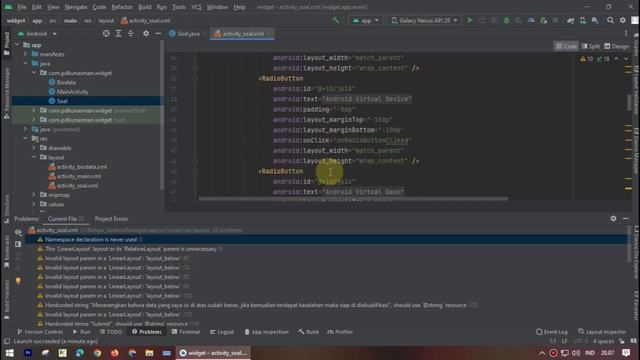Switch editor to Code view mode
Screen dimensions: 640x360
[566, 46]
